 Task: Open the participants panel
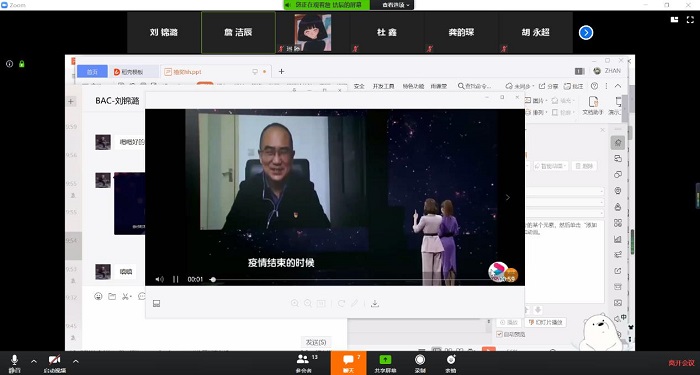click(x=304, y=363)
